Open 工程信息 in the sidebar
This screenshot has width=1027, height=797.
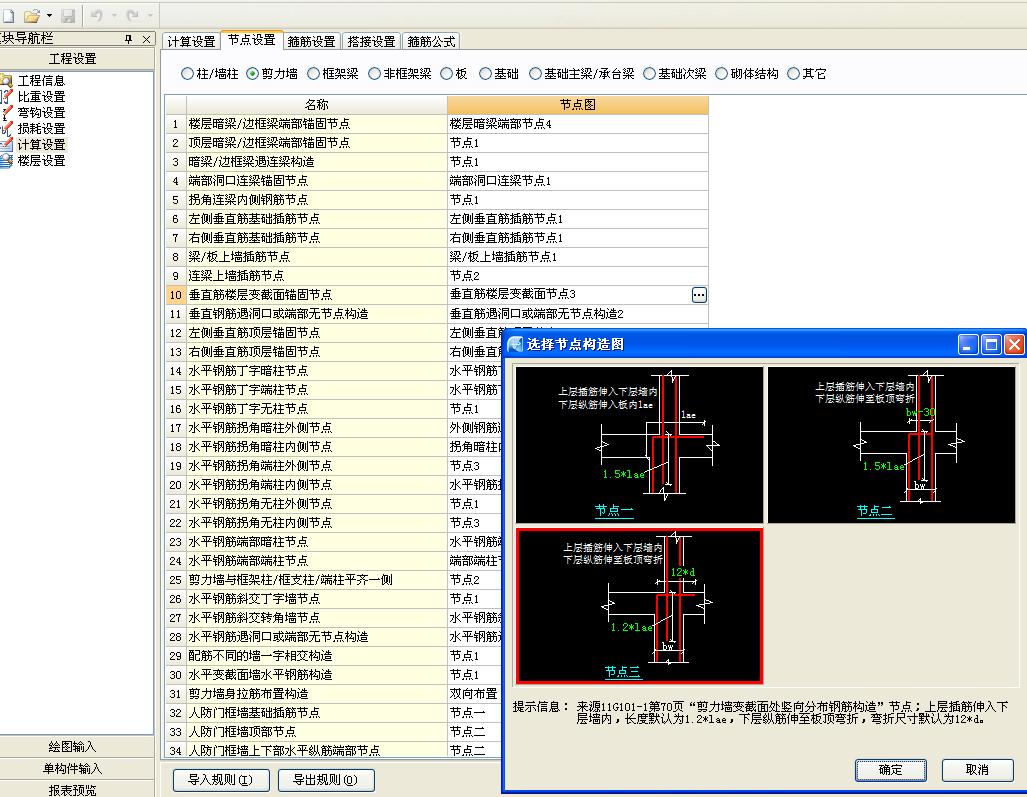(41, 81)
